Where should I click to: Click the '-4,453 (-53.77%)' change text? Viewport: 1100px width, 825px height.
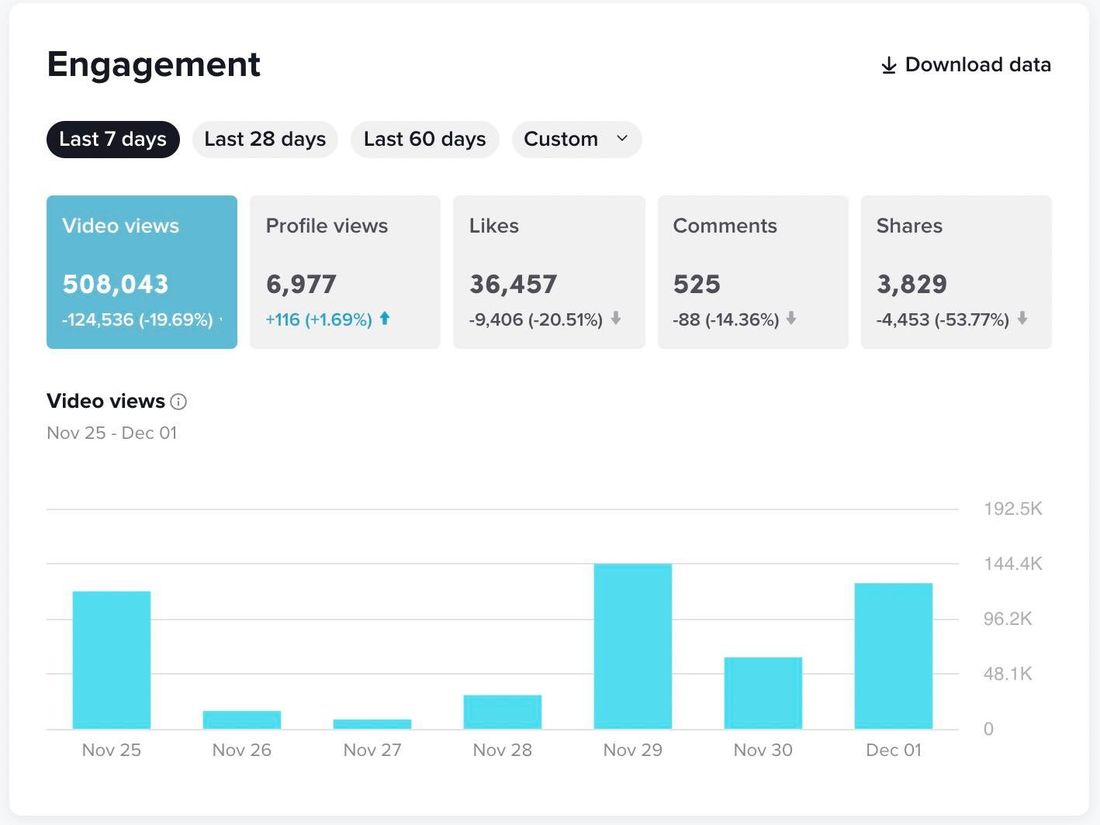click(x=942, y=320)
